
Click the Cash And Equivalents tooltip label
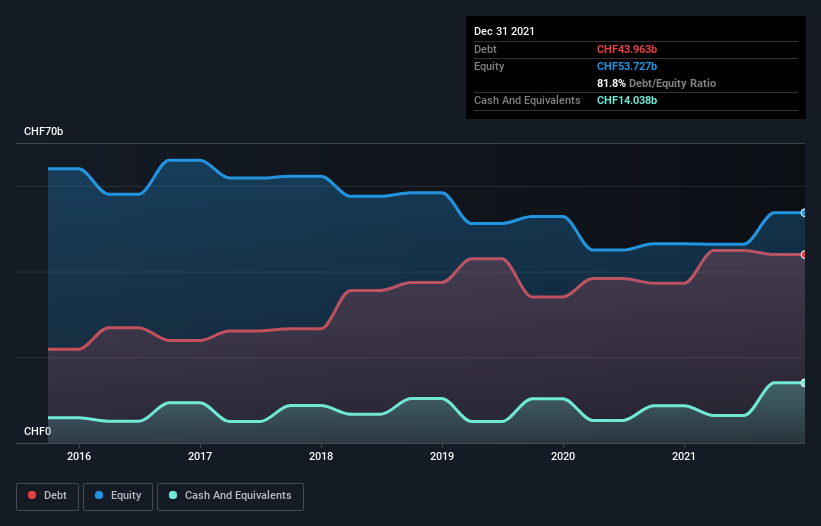click(x=527, y=100)
